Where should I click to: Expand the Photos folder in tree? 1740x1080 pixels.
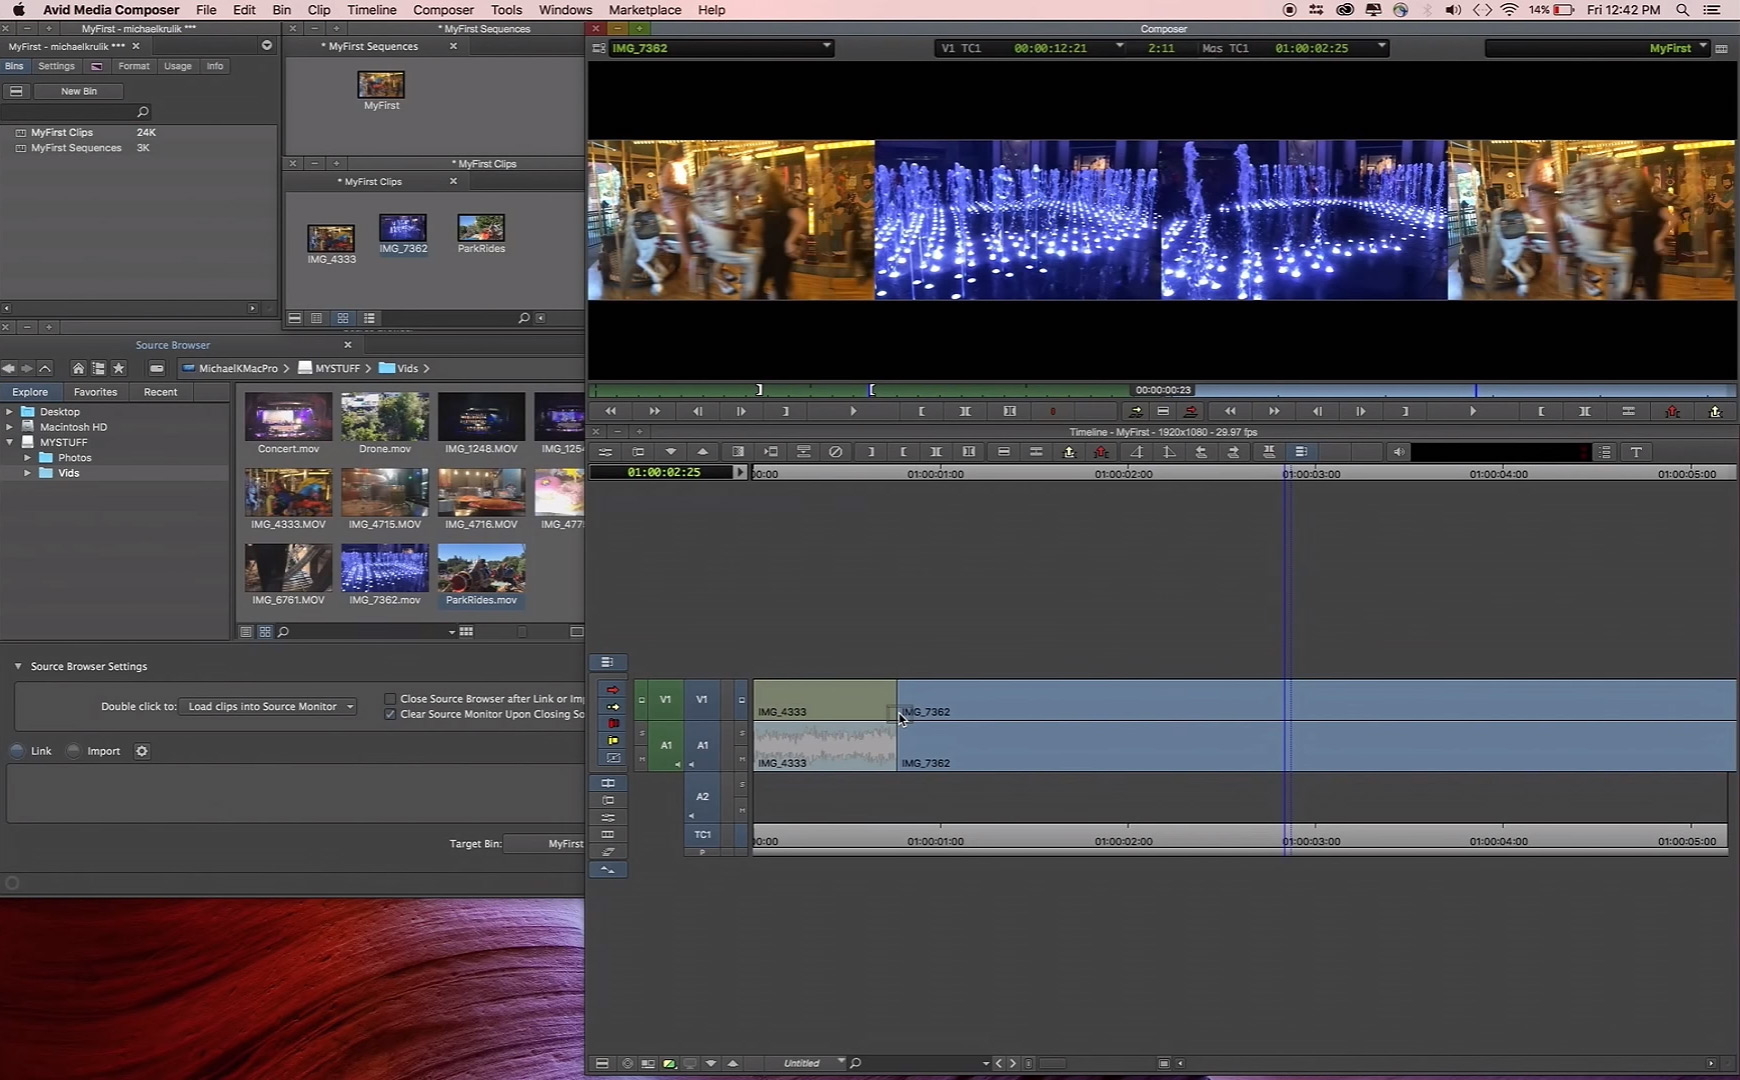coord(28,458)
